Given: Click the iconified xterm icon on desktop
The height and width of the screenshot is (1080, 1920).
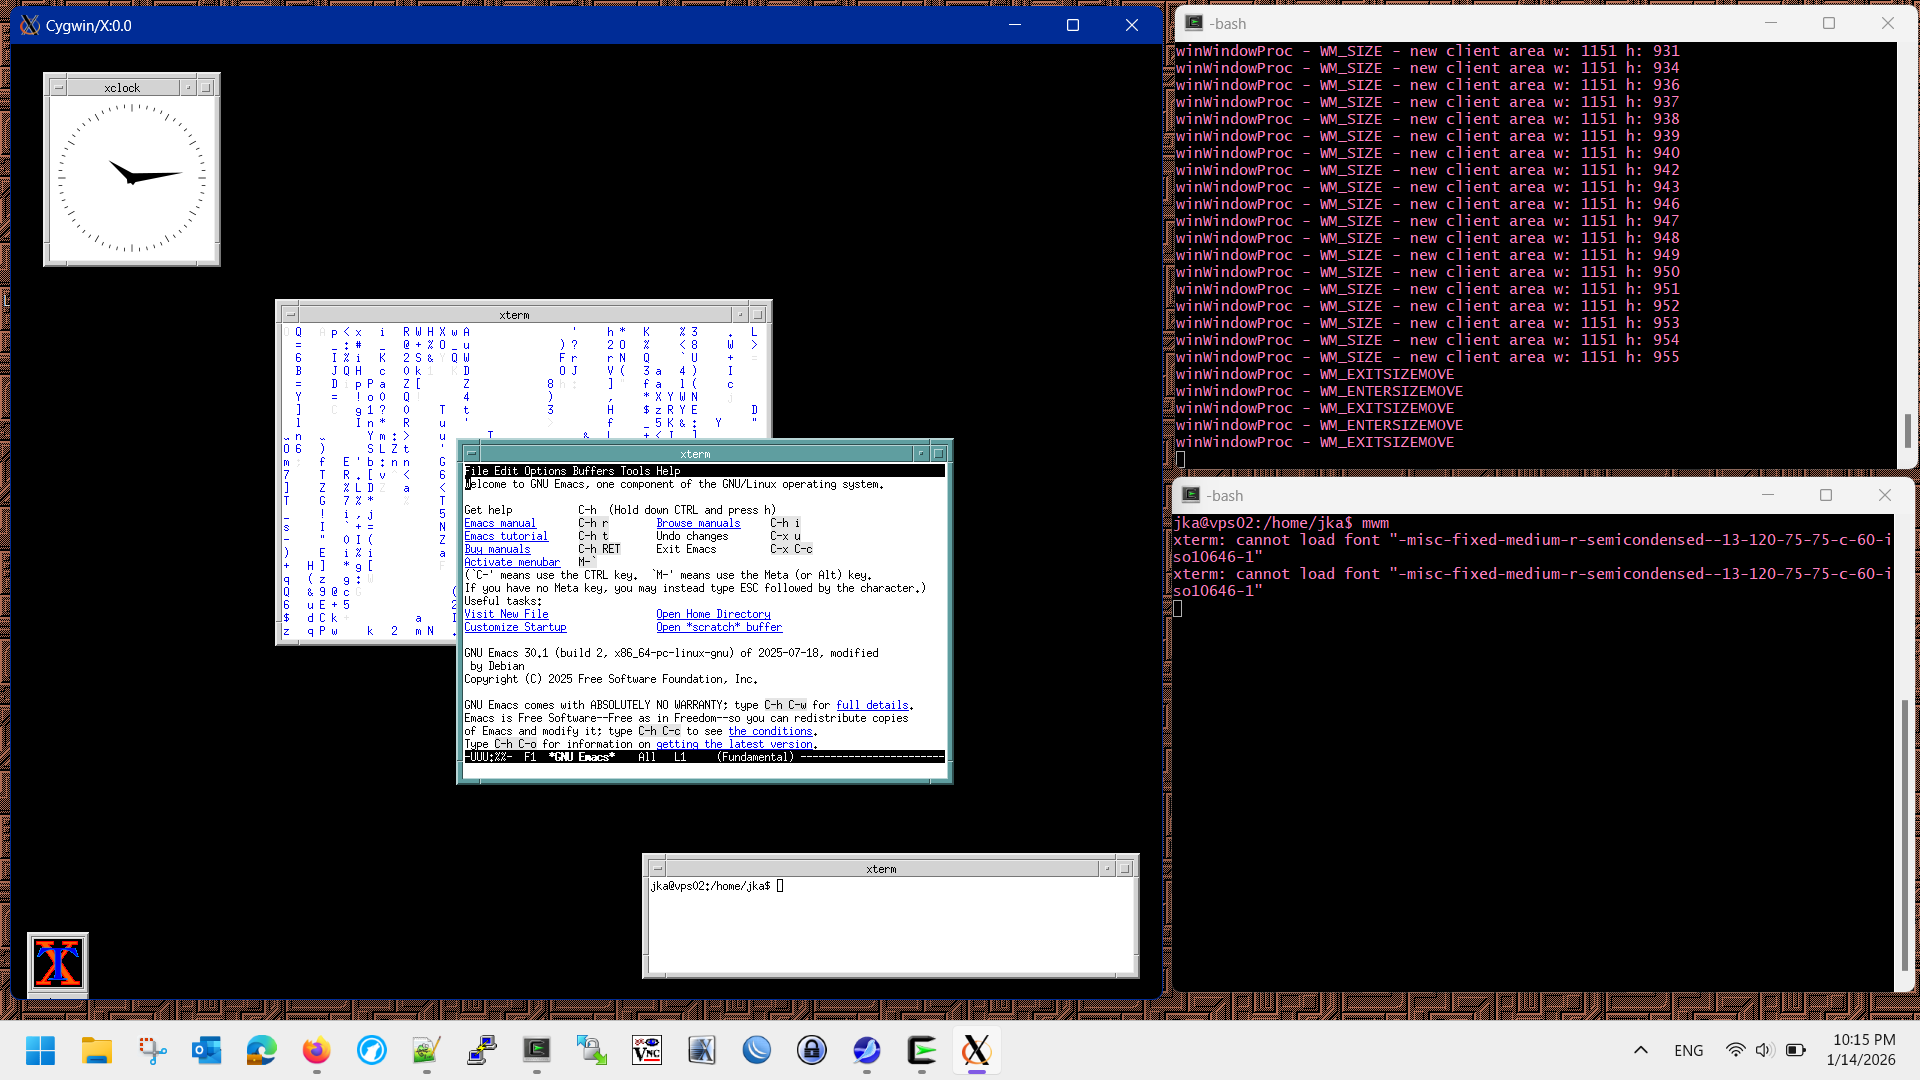Looking at the screenshot, I should pyautogui.click(x=57, y=964).
